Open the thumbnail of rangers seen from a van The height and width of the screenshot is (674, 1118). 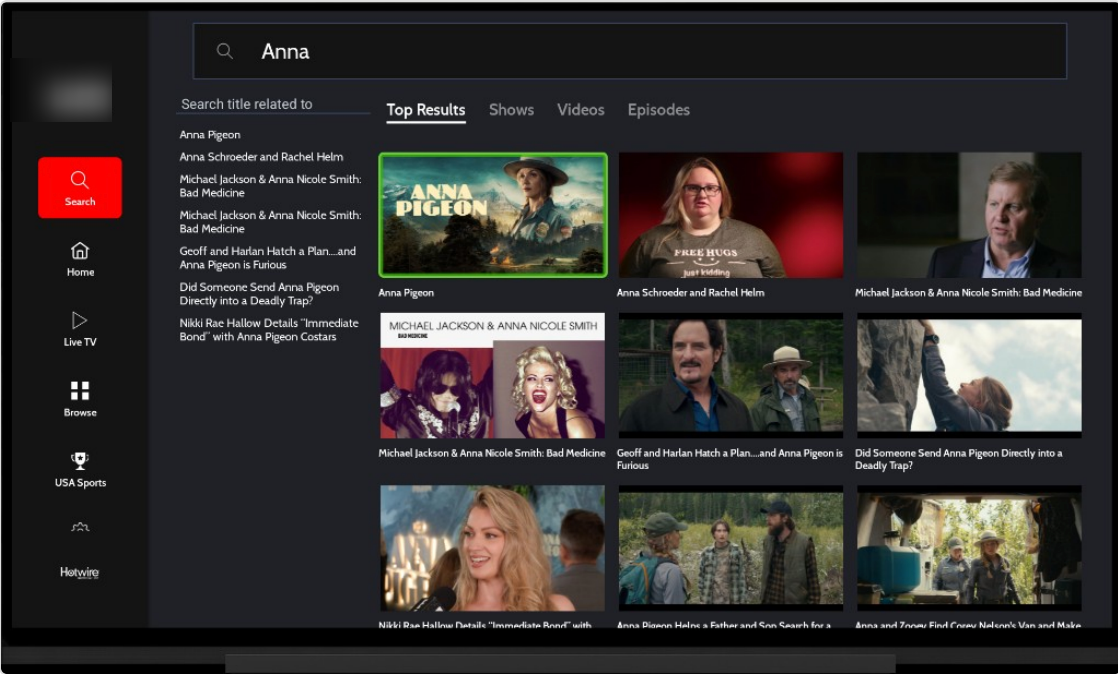click(x=969, y=548)
